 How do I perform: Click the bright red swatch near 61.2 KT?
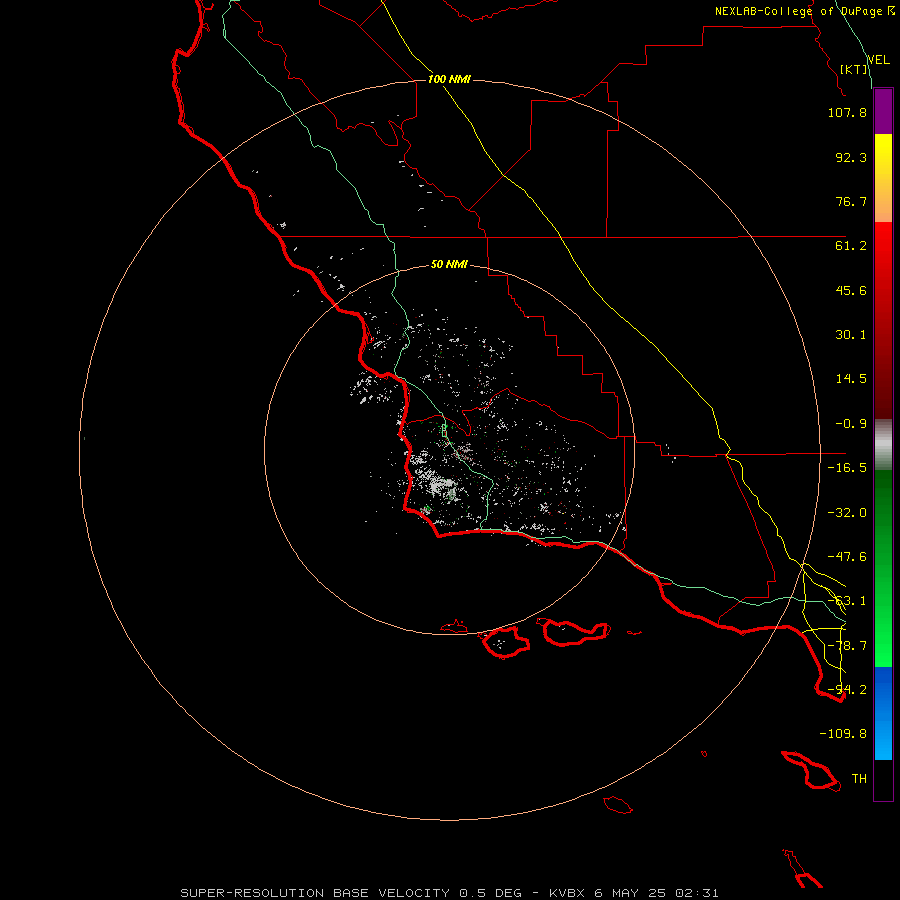click(x=883, y=246)
